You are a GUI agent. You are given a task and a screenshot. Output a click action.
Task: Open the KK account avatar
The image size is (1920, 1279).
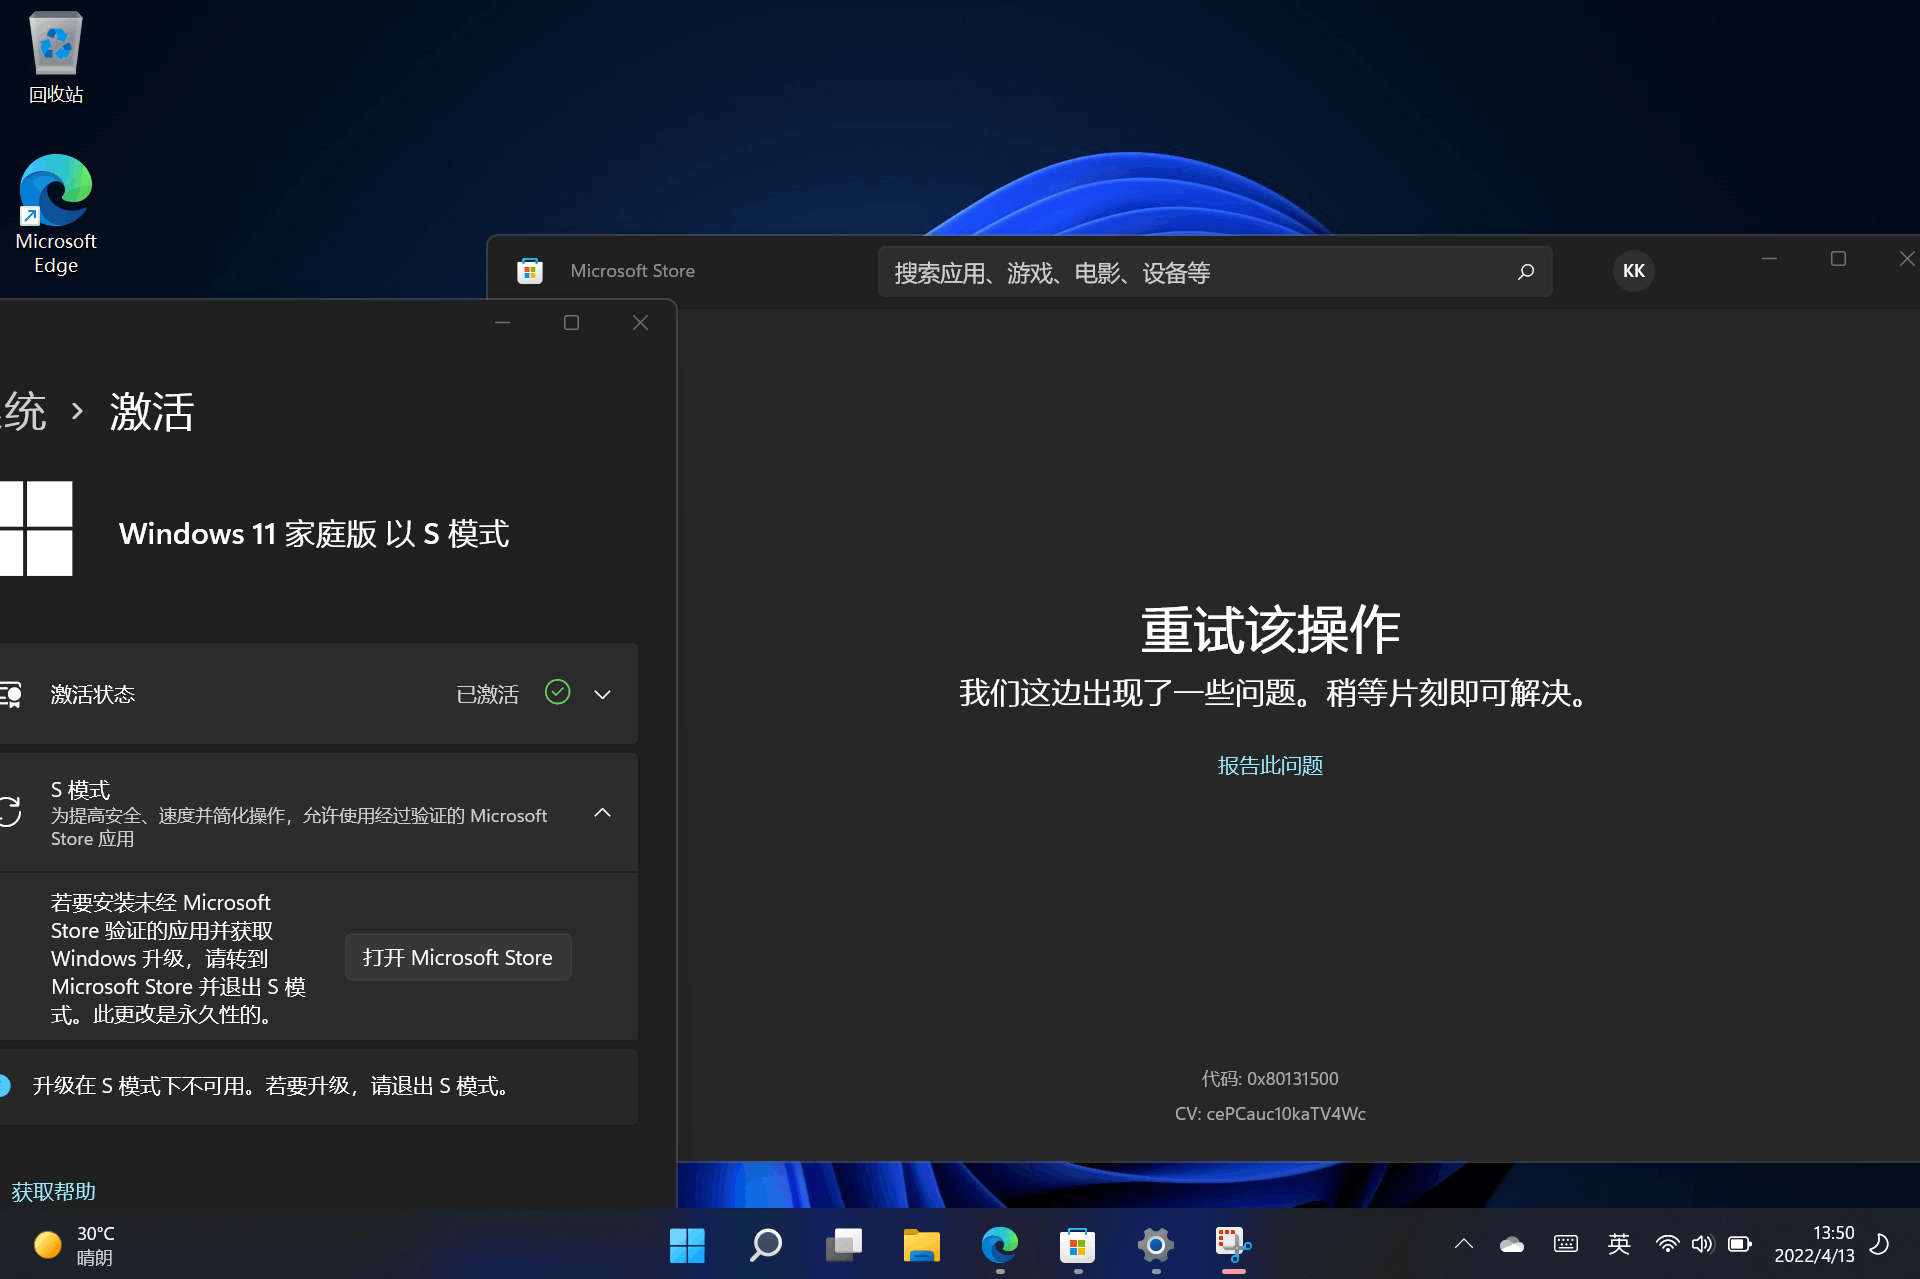click(x=1633, y=271)
